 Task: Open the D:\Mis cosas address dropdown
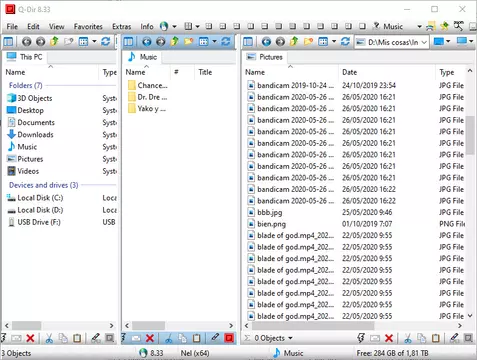[x=424, y=42]
